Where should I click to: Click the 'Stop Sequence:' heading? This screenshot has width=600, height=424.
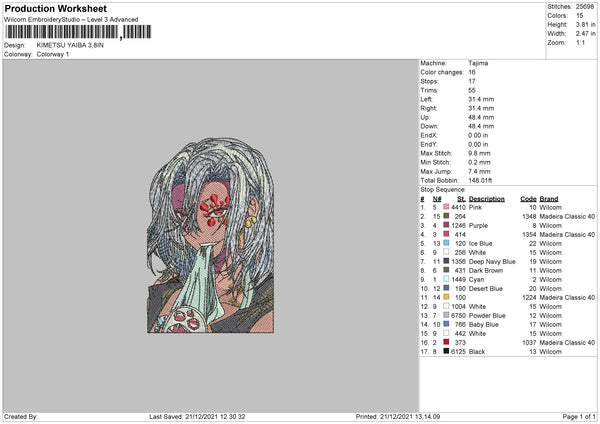click(443, 189)
